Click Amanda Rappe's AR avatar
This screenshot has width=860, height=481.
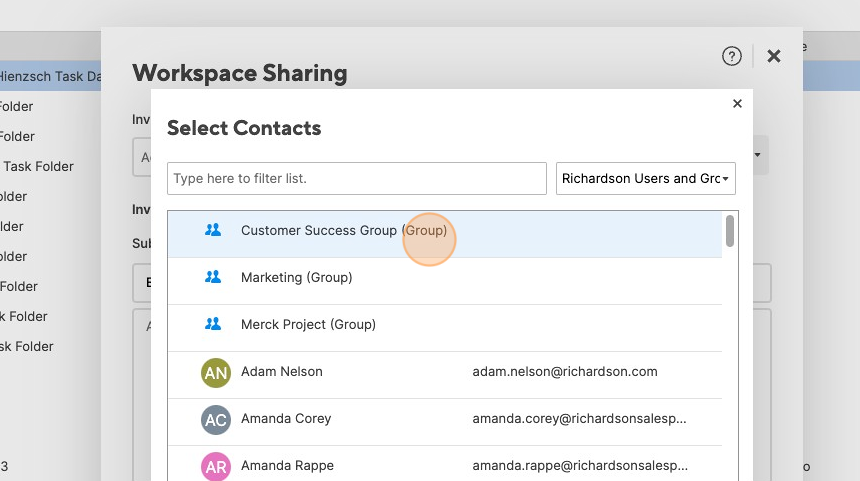point(216,466)
